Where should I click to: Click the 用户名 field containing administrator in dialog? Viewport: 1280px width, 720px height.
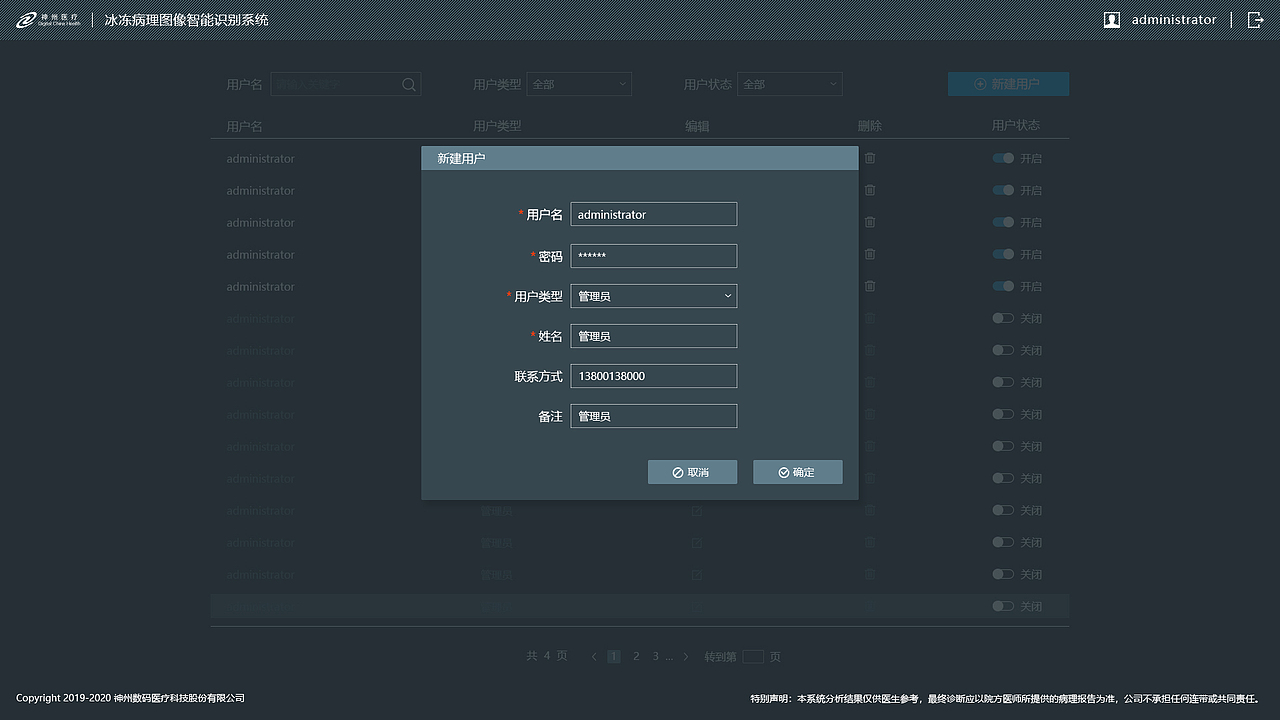(x=654, y=214)
